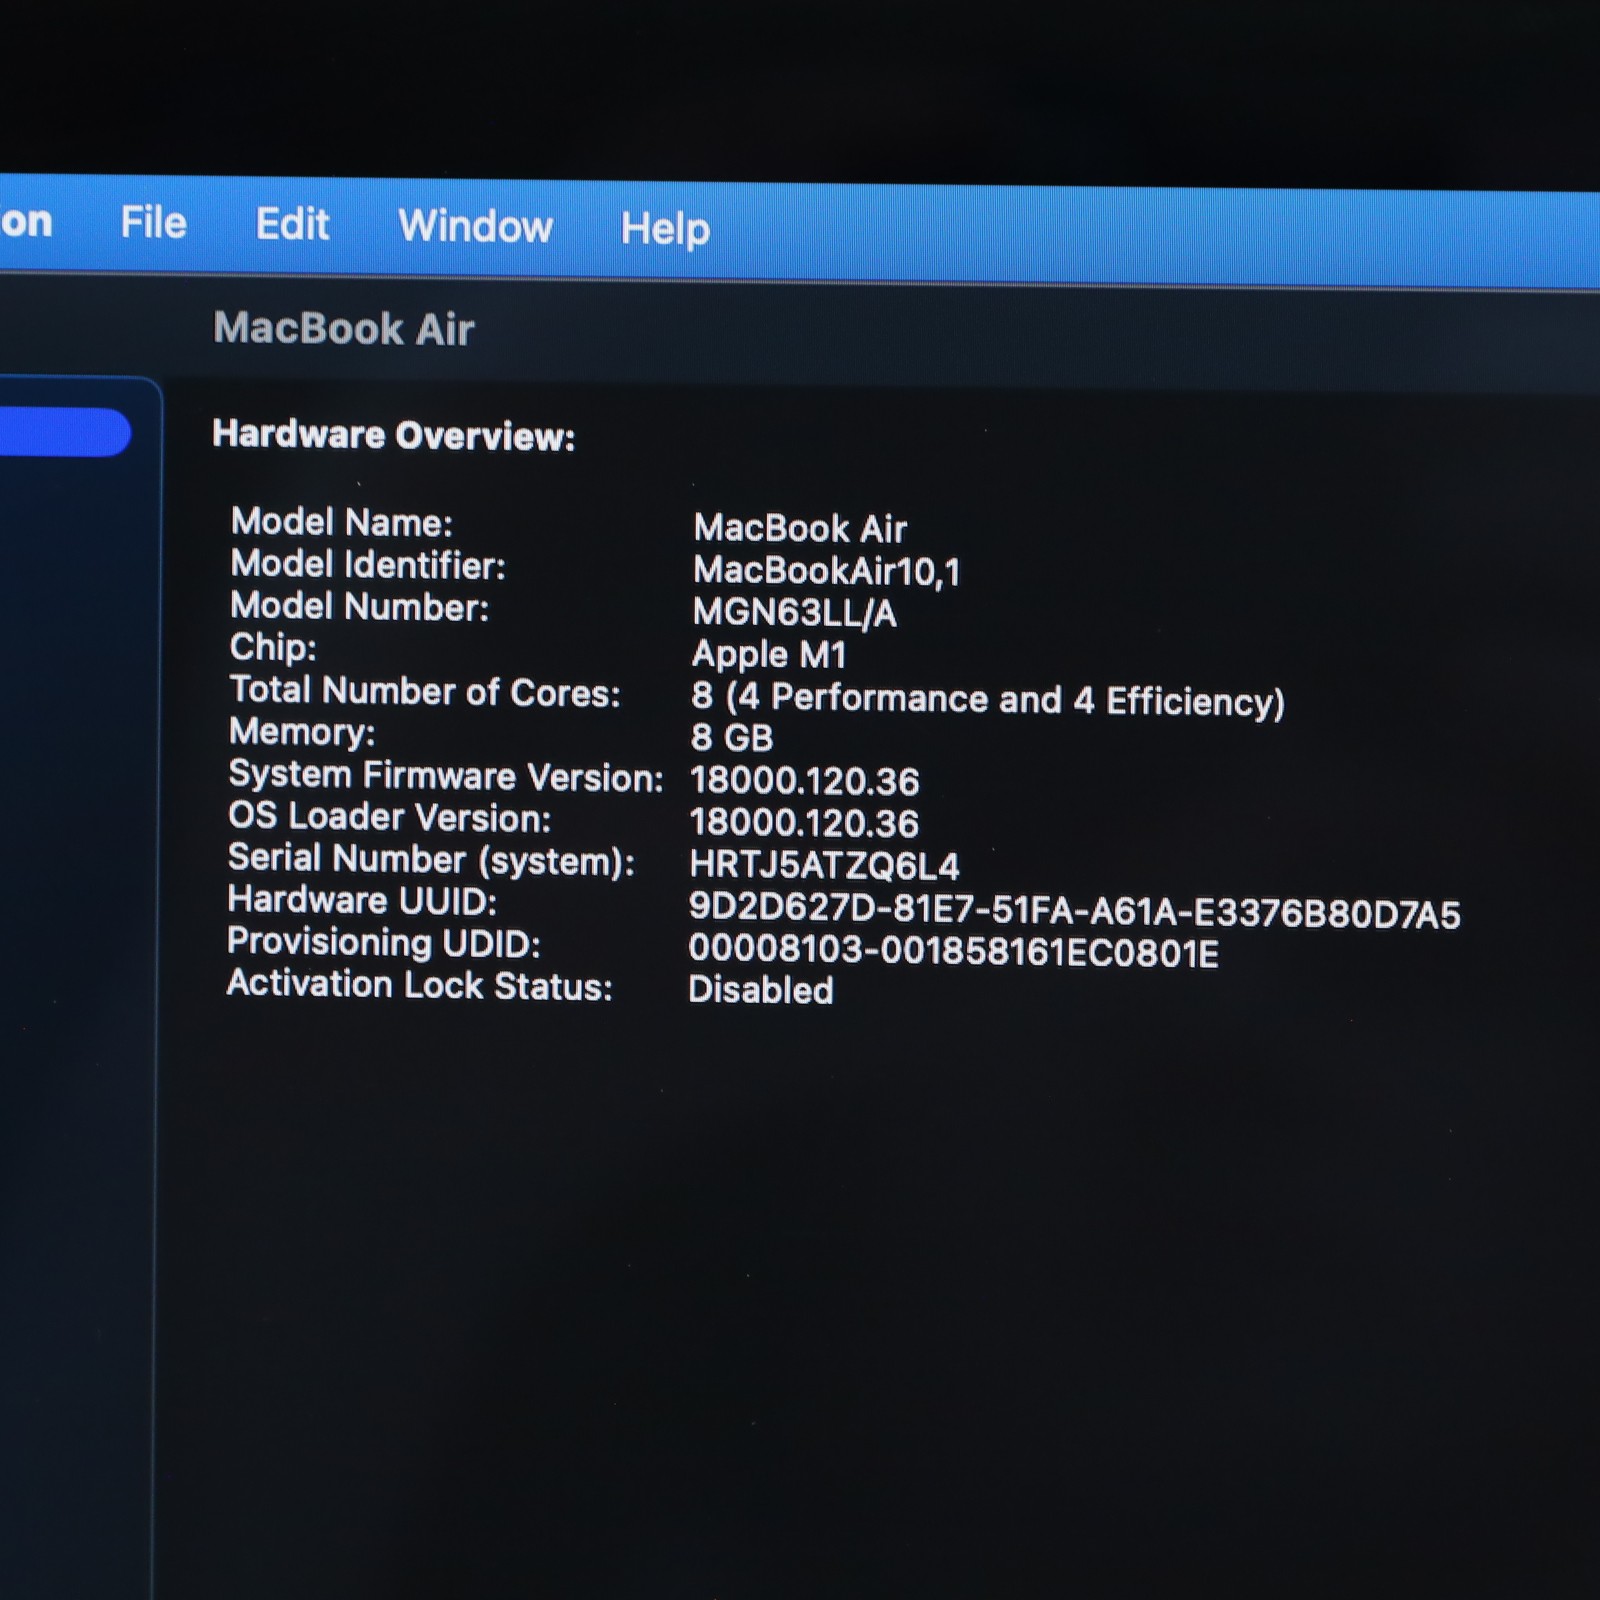This screenshot has height=1600, width=1600.
Task: Select the Provisioning UDID value 00008103-001858161EC0801E
Action: (953, 952)
